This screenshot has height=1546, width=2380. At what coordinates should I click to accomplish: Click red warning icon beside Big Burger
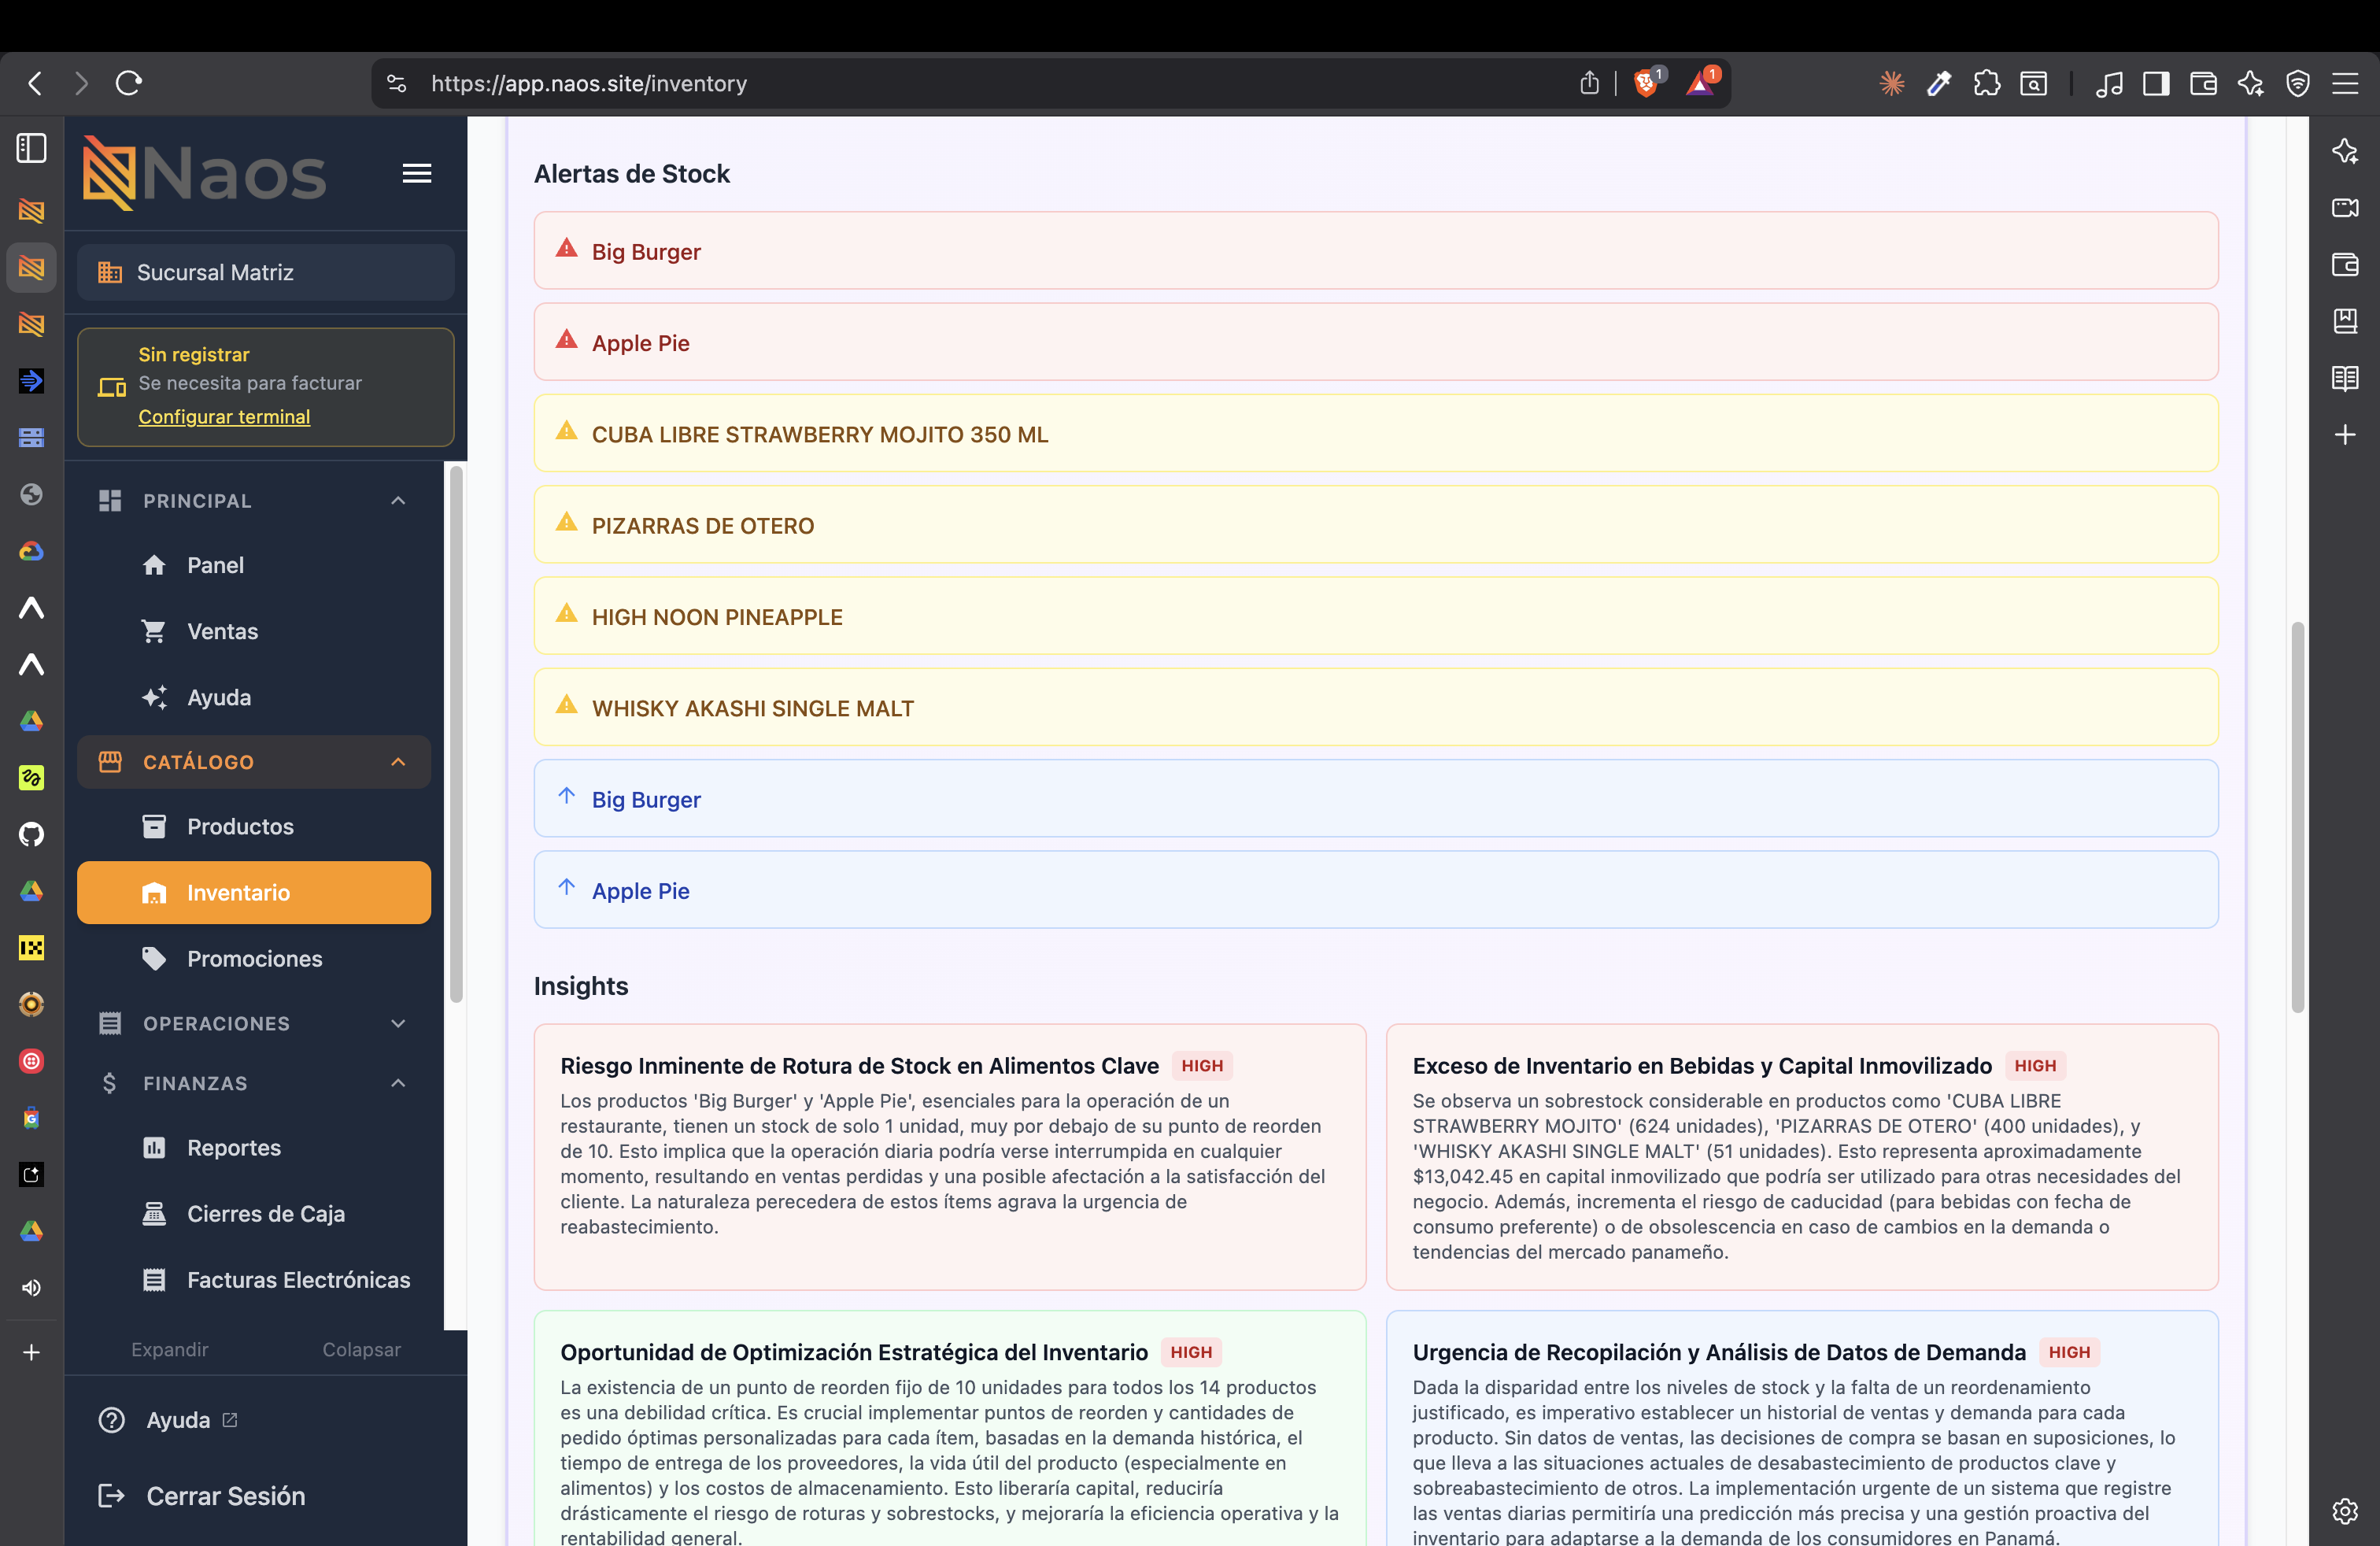(567, 248)
